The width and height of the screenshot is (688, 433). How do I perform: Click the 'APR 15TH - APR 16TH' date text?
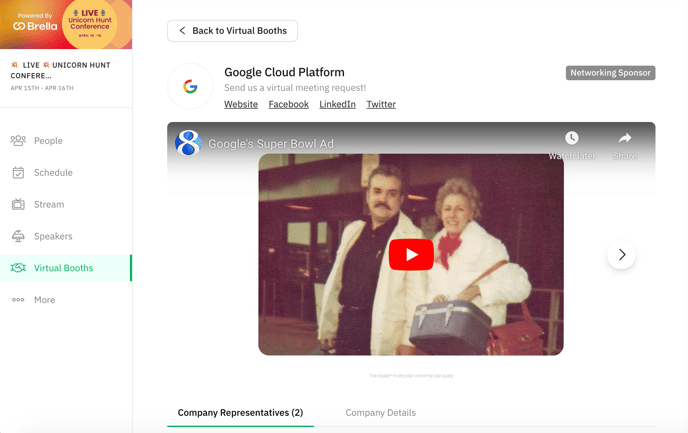[x=42, y=88]
